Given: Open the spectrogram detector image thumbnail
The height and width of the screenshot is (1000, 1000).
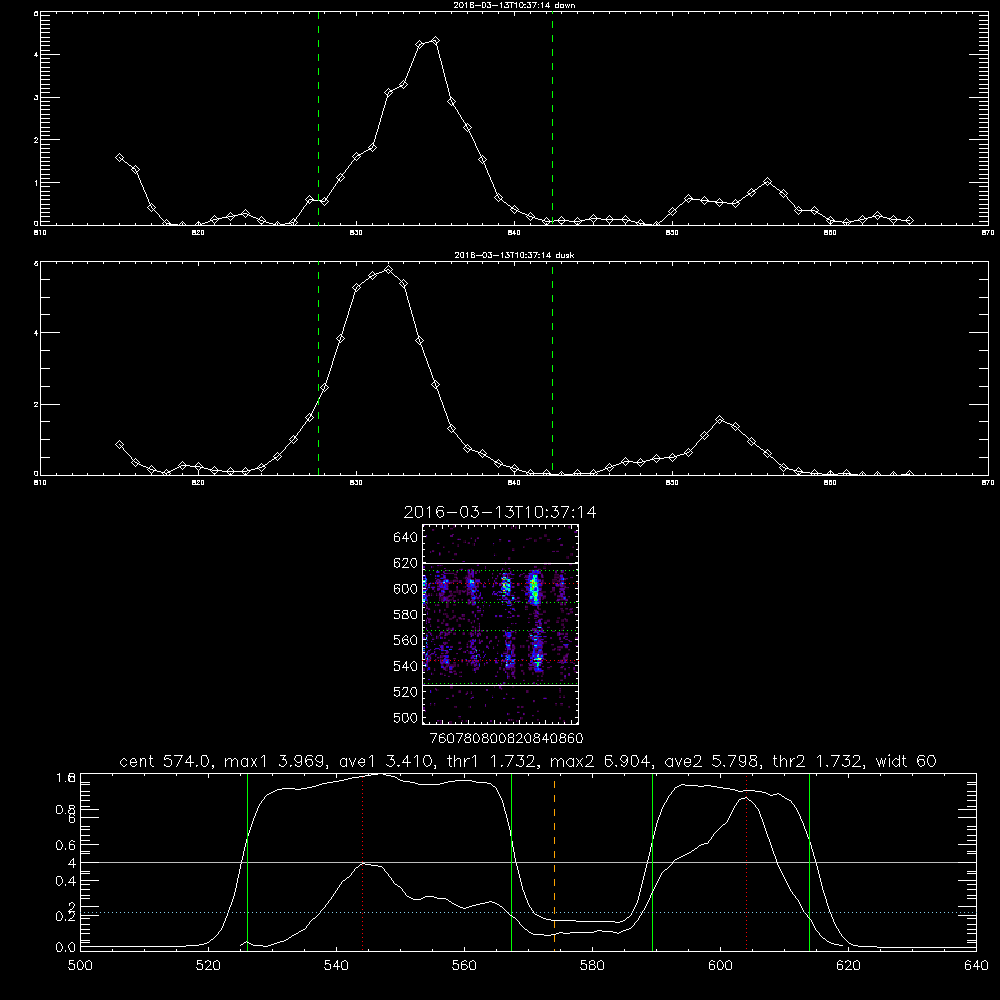Looking at the screenshot, I should point(501,624).
